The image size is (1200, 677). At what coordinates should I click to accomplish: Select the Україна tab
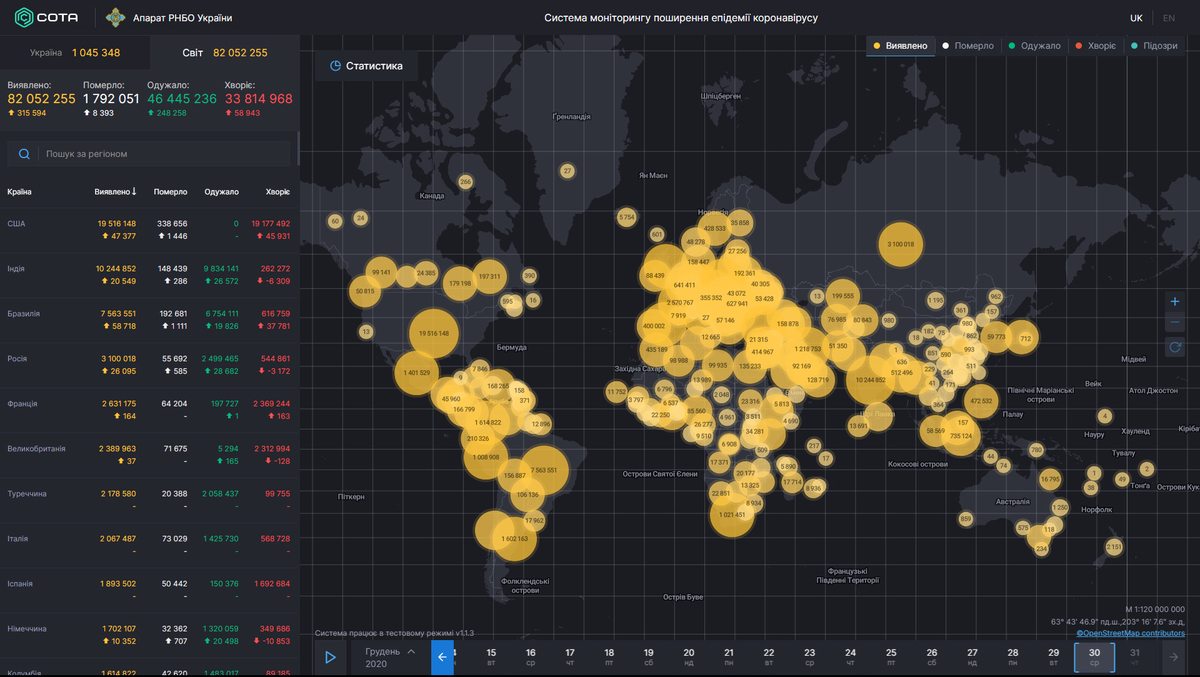pyautogui.click(x=75, y=53)
